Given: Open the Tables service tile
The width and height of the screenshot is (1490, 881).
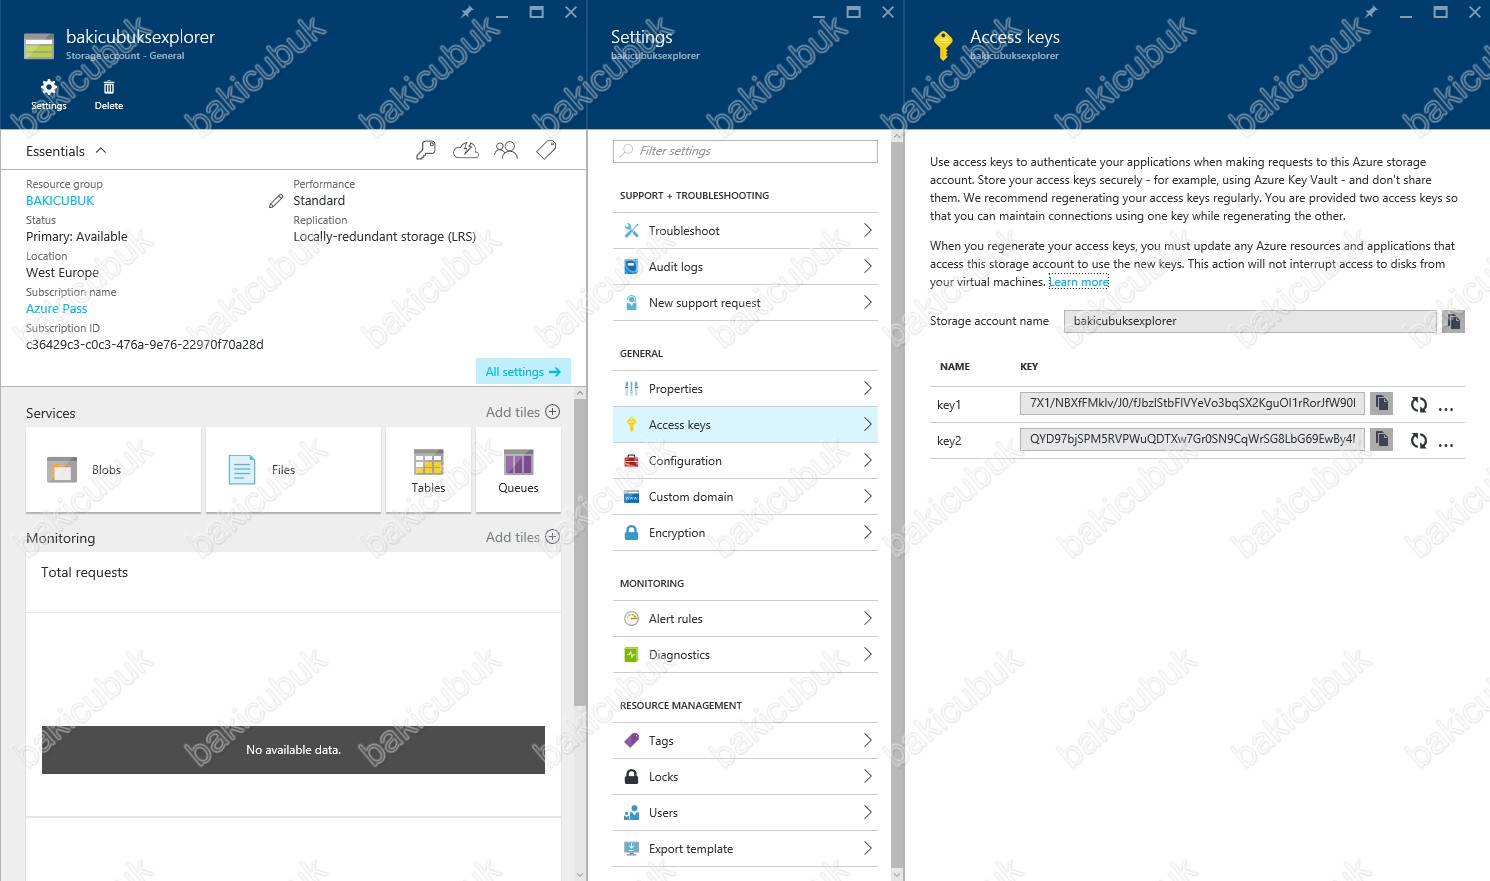Looking at the screenshot, I should tap(428, 470).
